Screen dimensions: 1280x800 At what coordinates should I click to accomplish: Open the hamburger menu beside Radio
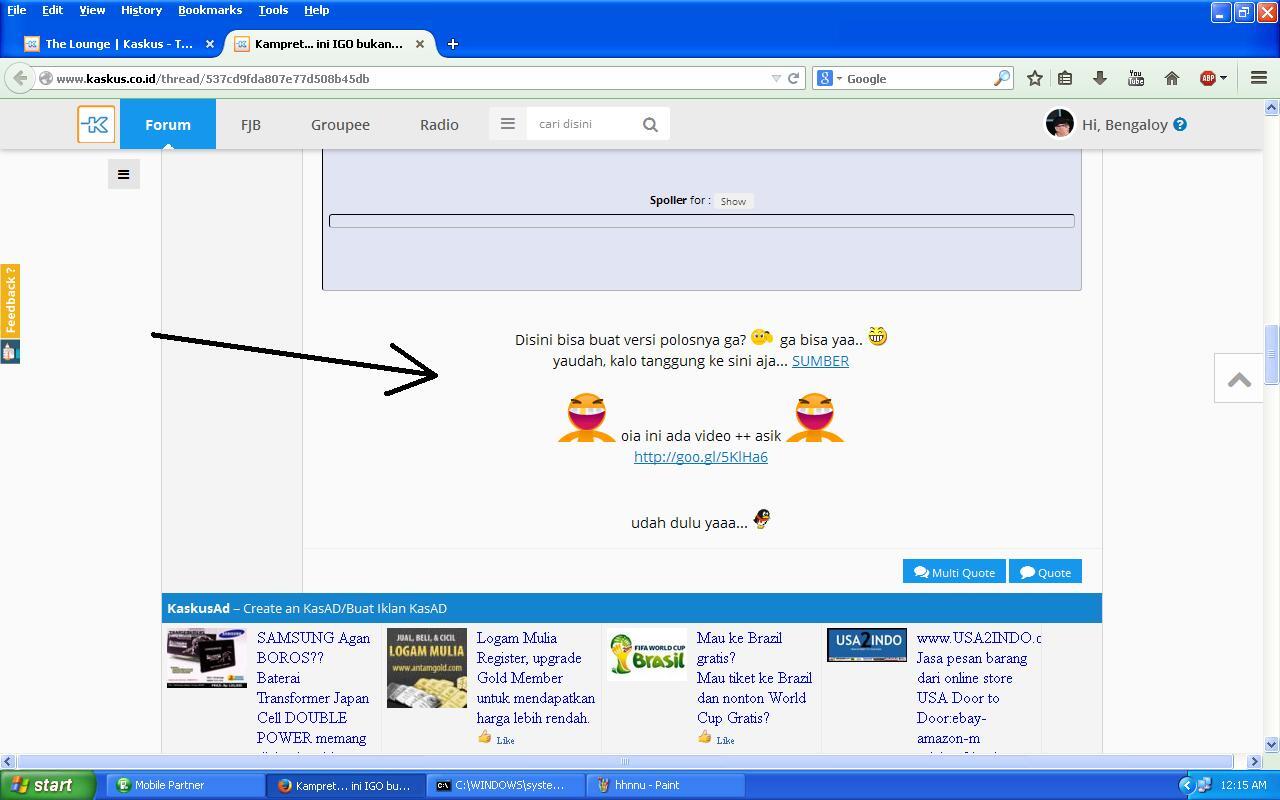pyautogui.click(x=507, y=124)
